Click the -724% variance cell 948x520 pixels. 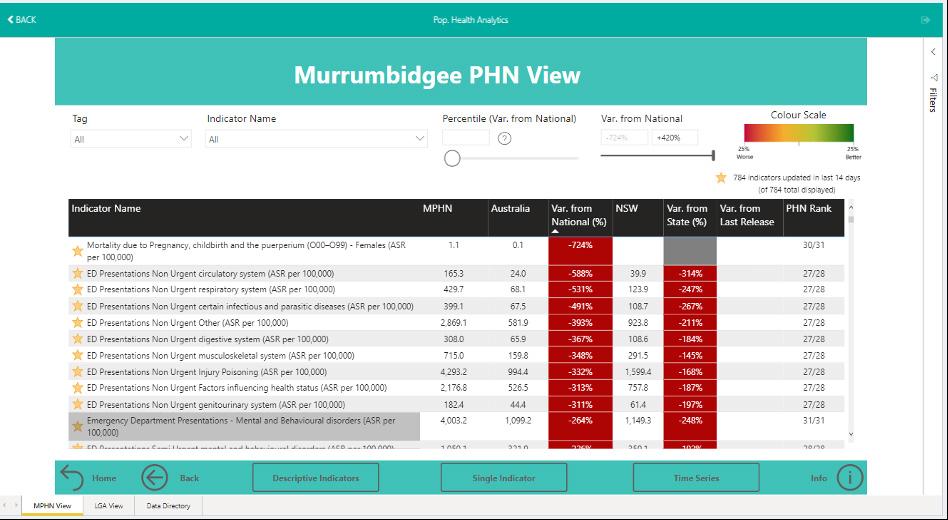[x=580, y=251]
